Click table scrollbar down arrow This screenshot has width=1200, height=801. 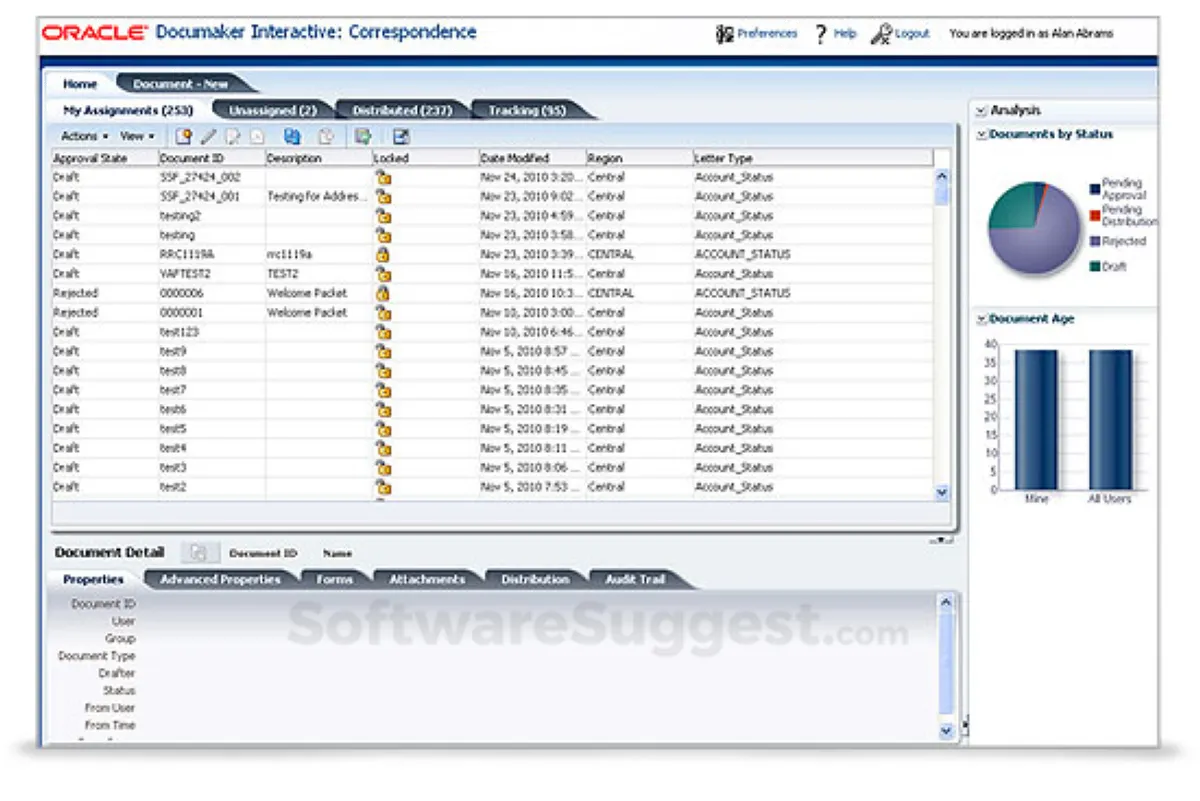click(x=941, y=492)
